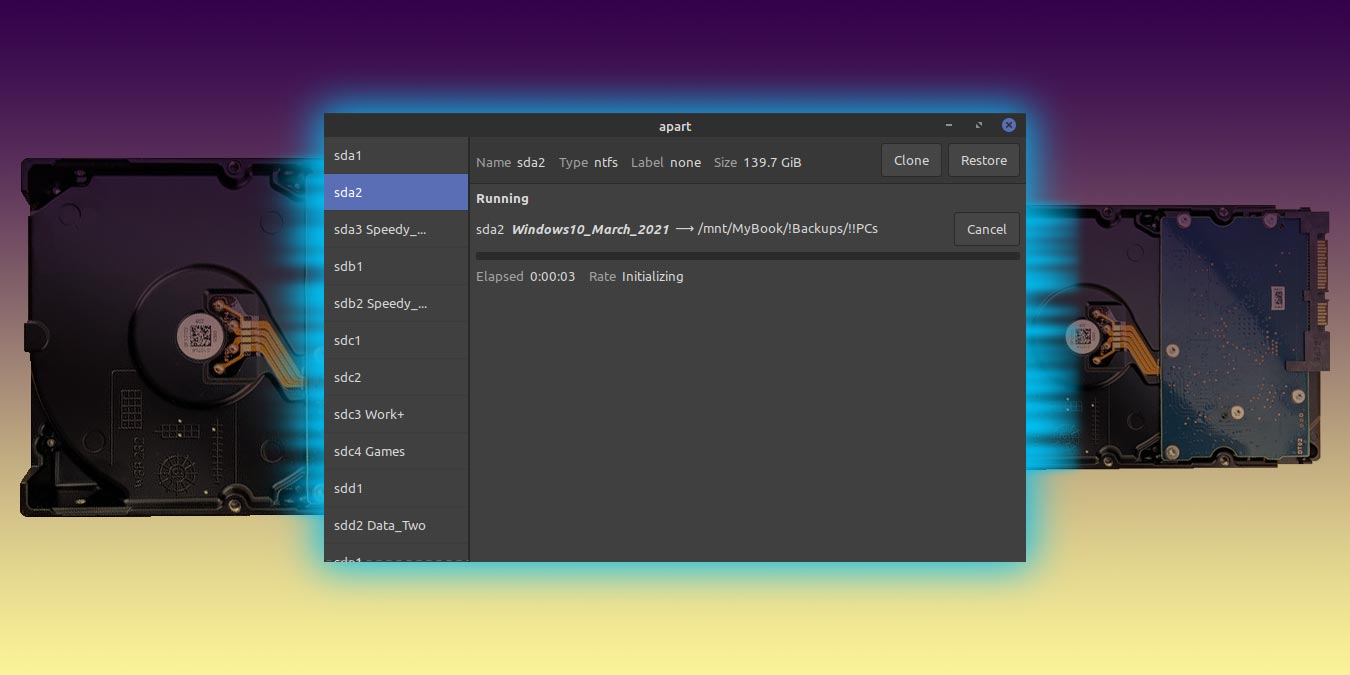The height and width of the screenshot is (675, 1350).
Task: Select the sdc4 Games partition
Action: click(x=395, y=451)
